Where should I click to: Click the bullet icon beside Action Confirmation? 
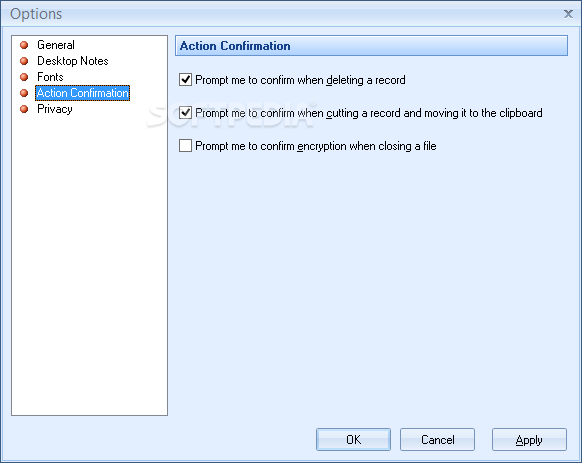pyautogui.click(x=24, y=93)
